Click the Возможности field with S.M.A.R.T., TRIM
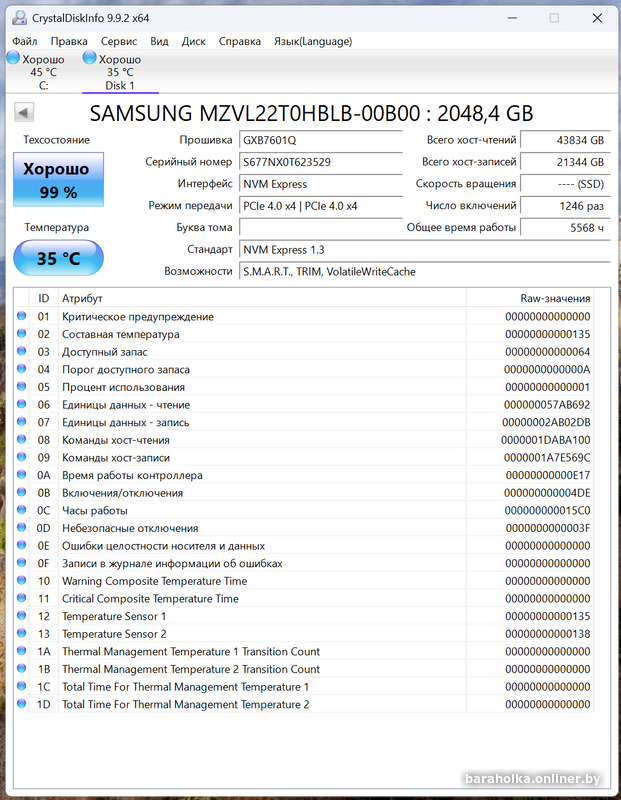The height and width of the screenshot is (800, 621). click(425, 271)
